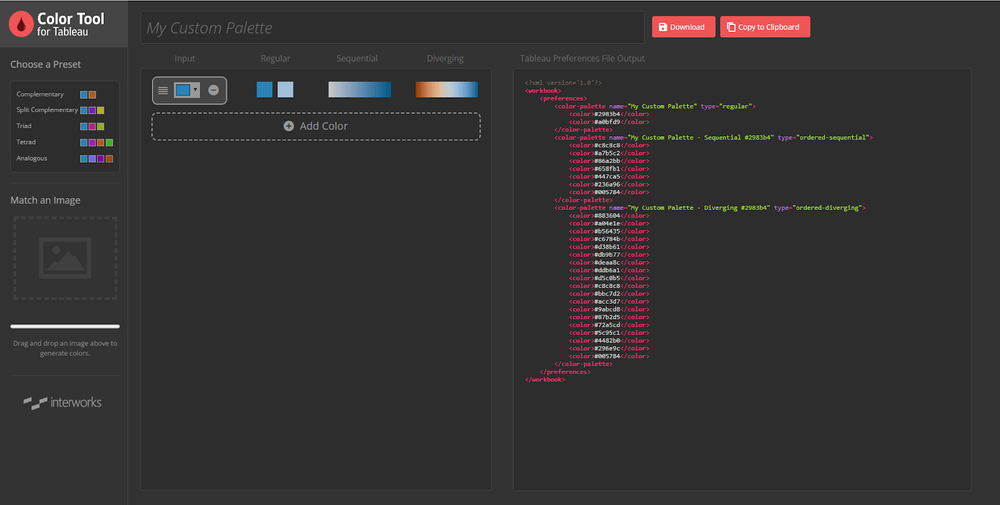This screenshot has width=1000, height=505.
Task: Click the color line #d38b61
Action: point(609,247)
